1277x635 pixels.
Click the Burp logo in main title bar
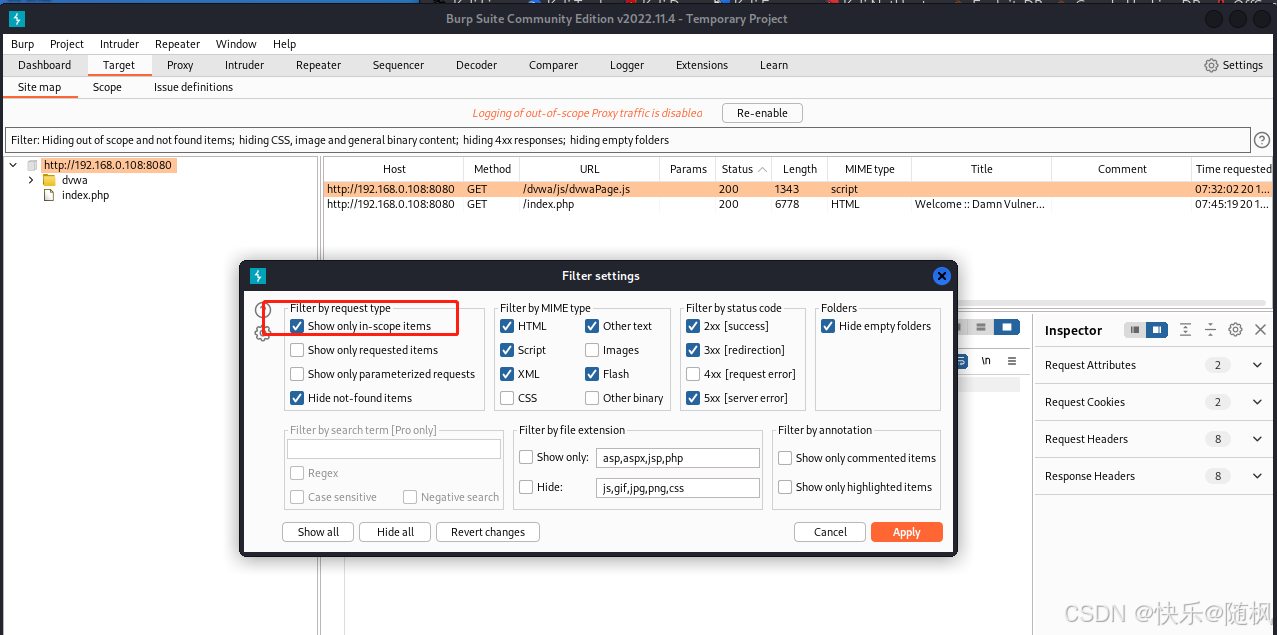(x=17, y=18)
